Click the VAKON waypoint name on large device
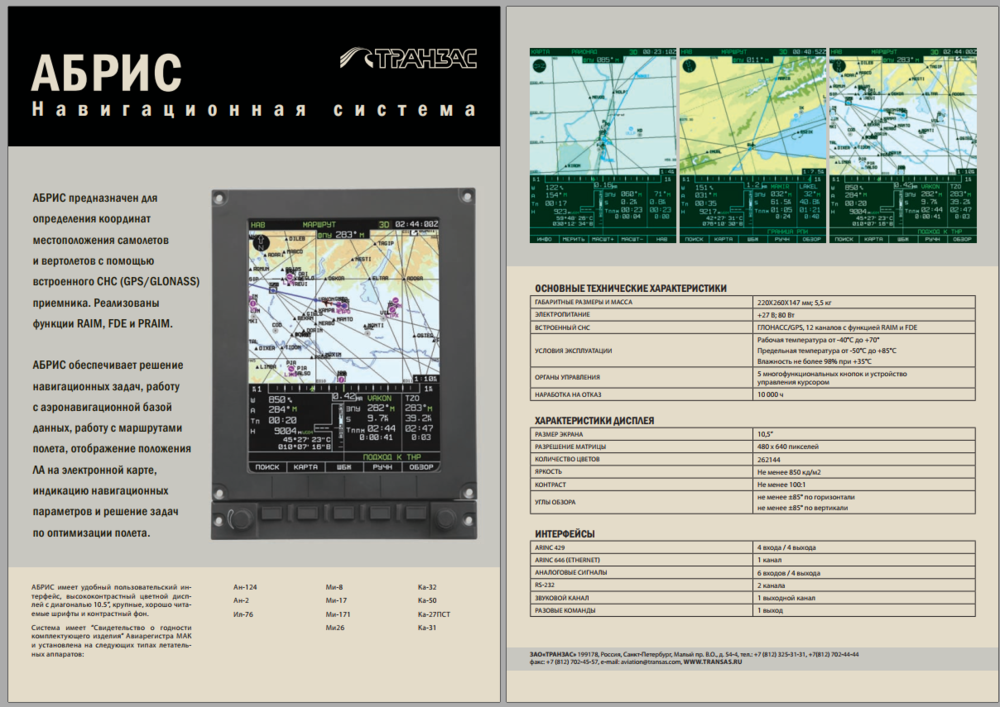 [379, 398]
